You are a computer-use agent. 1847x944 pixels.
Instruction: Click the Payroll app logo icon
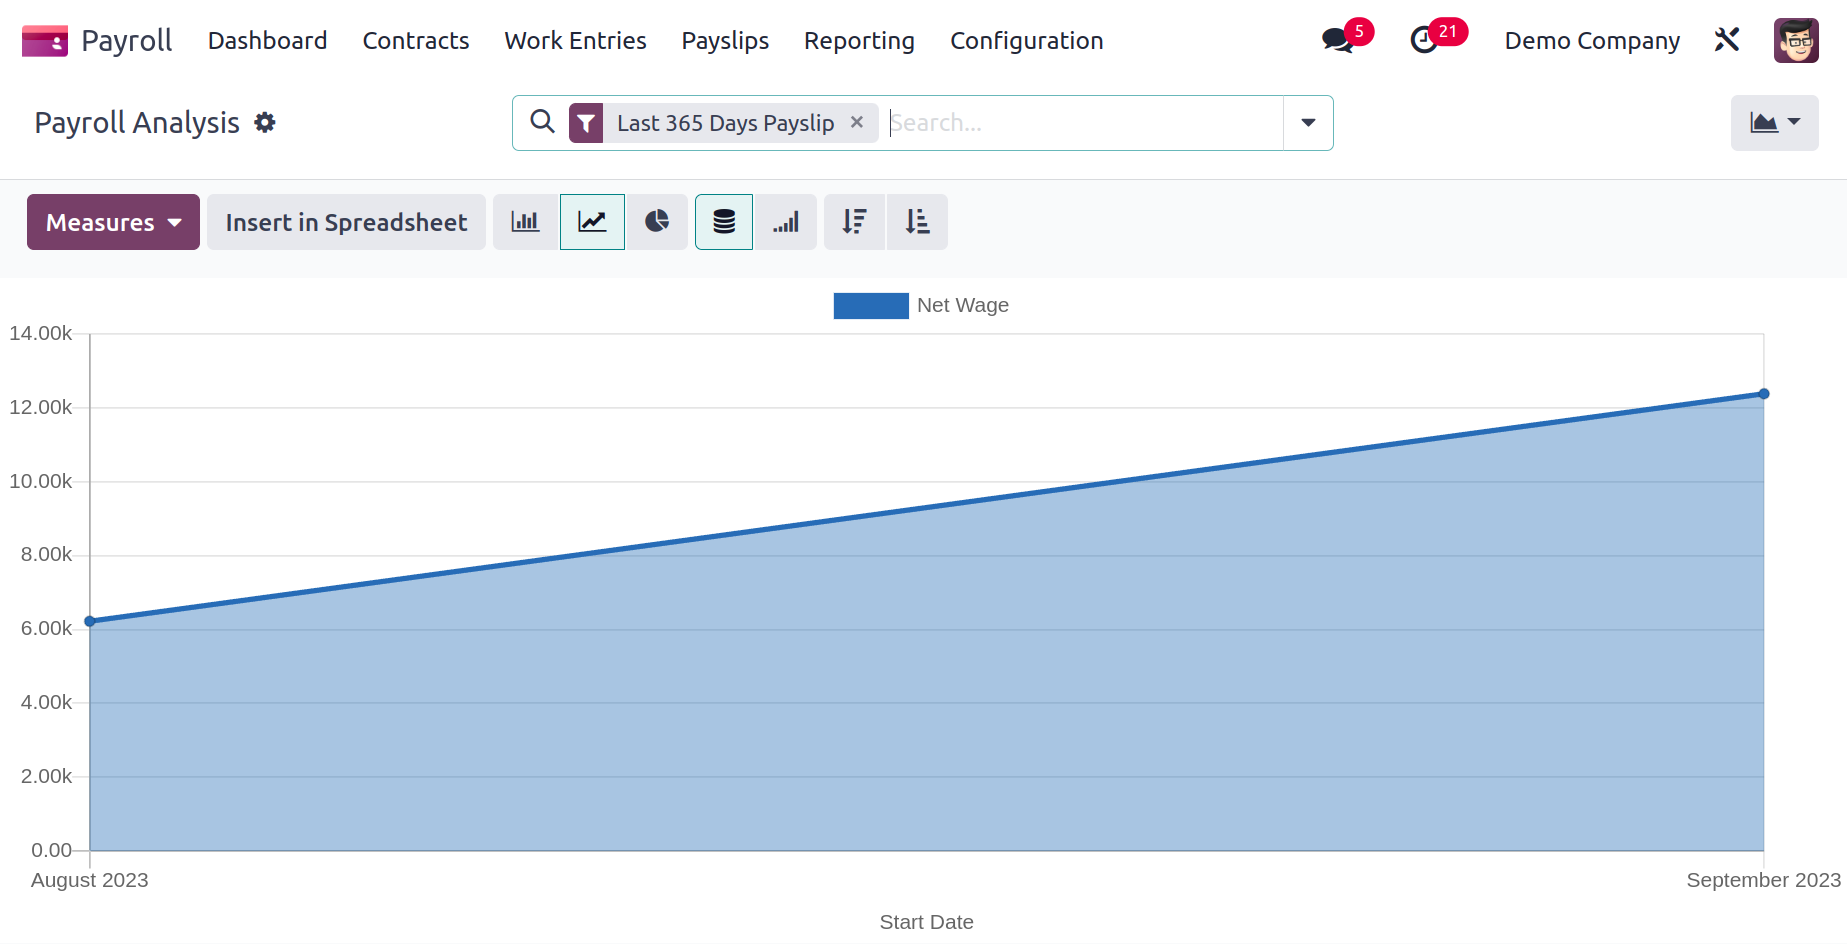tap(45, 41)
